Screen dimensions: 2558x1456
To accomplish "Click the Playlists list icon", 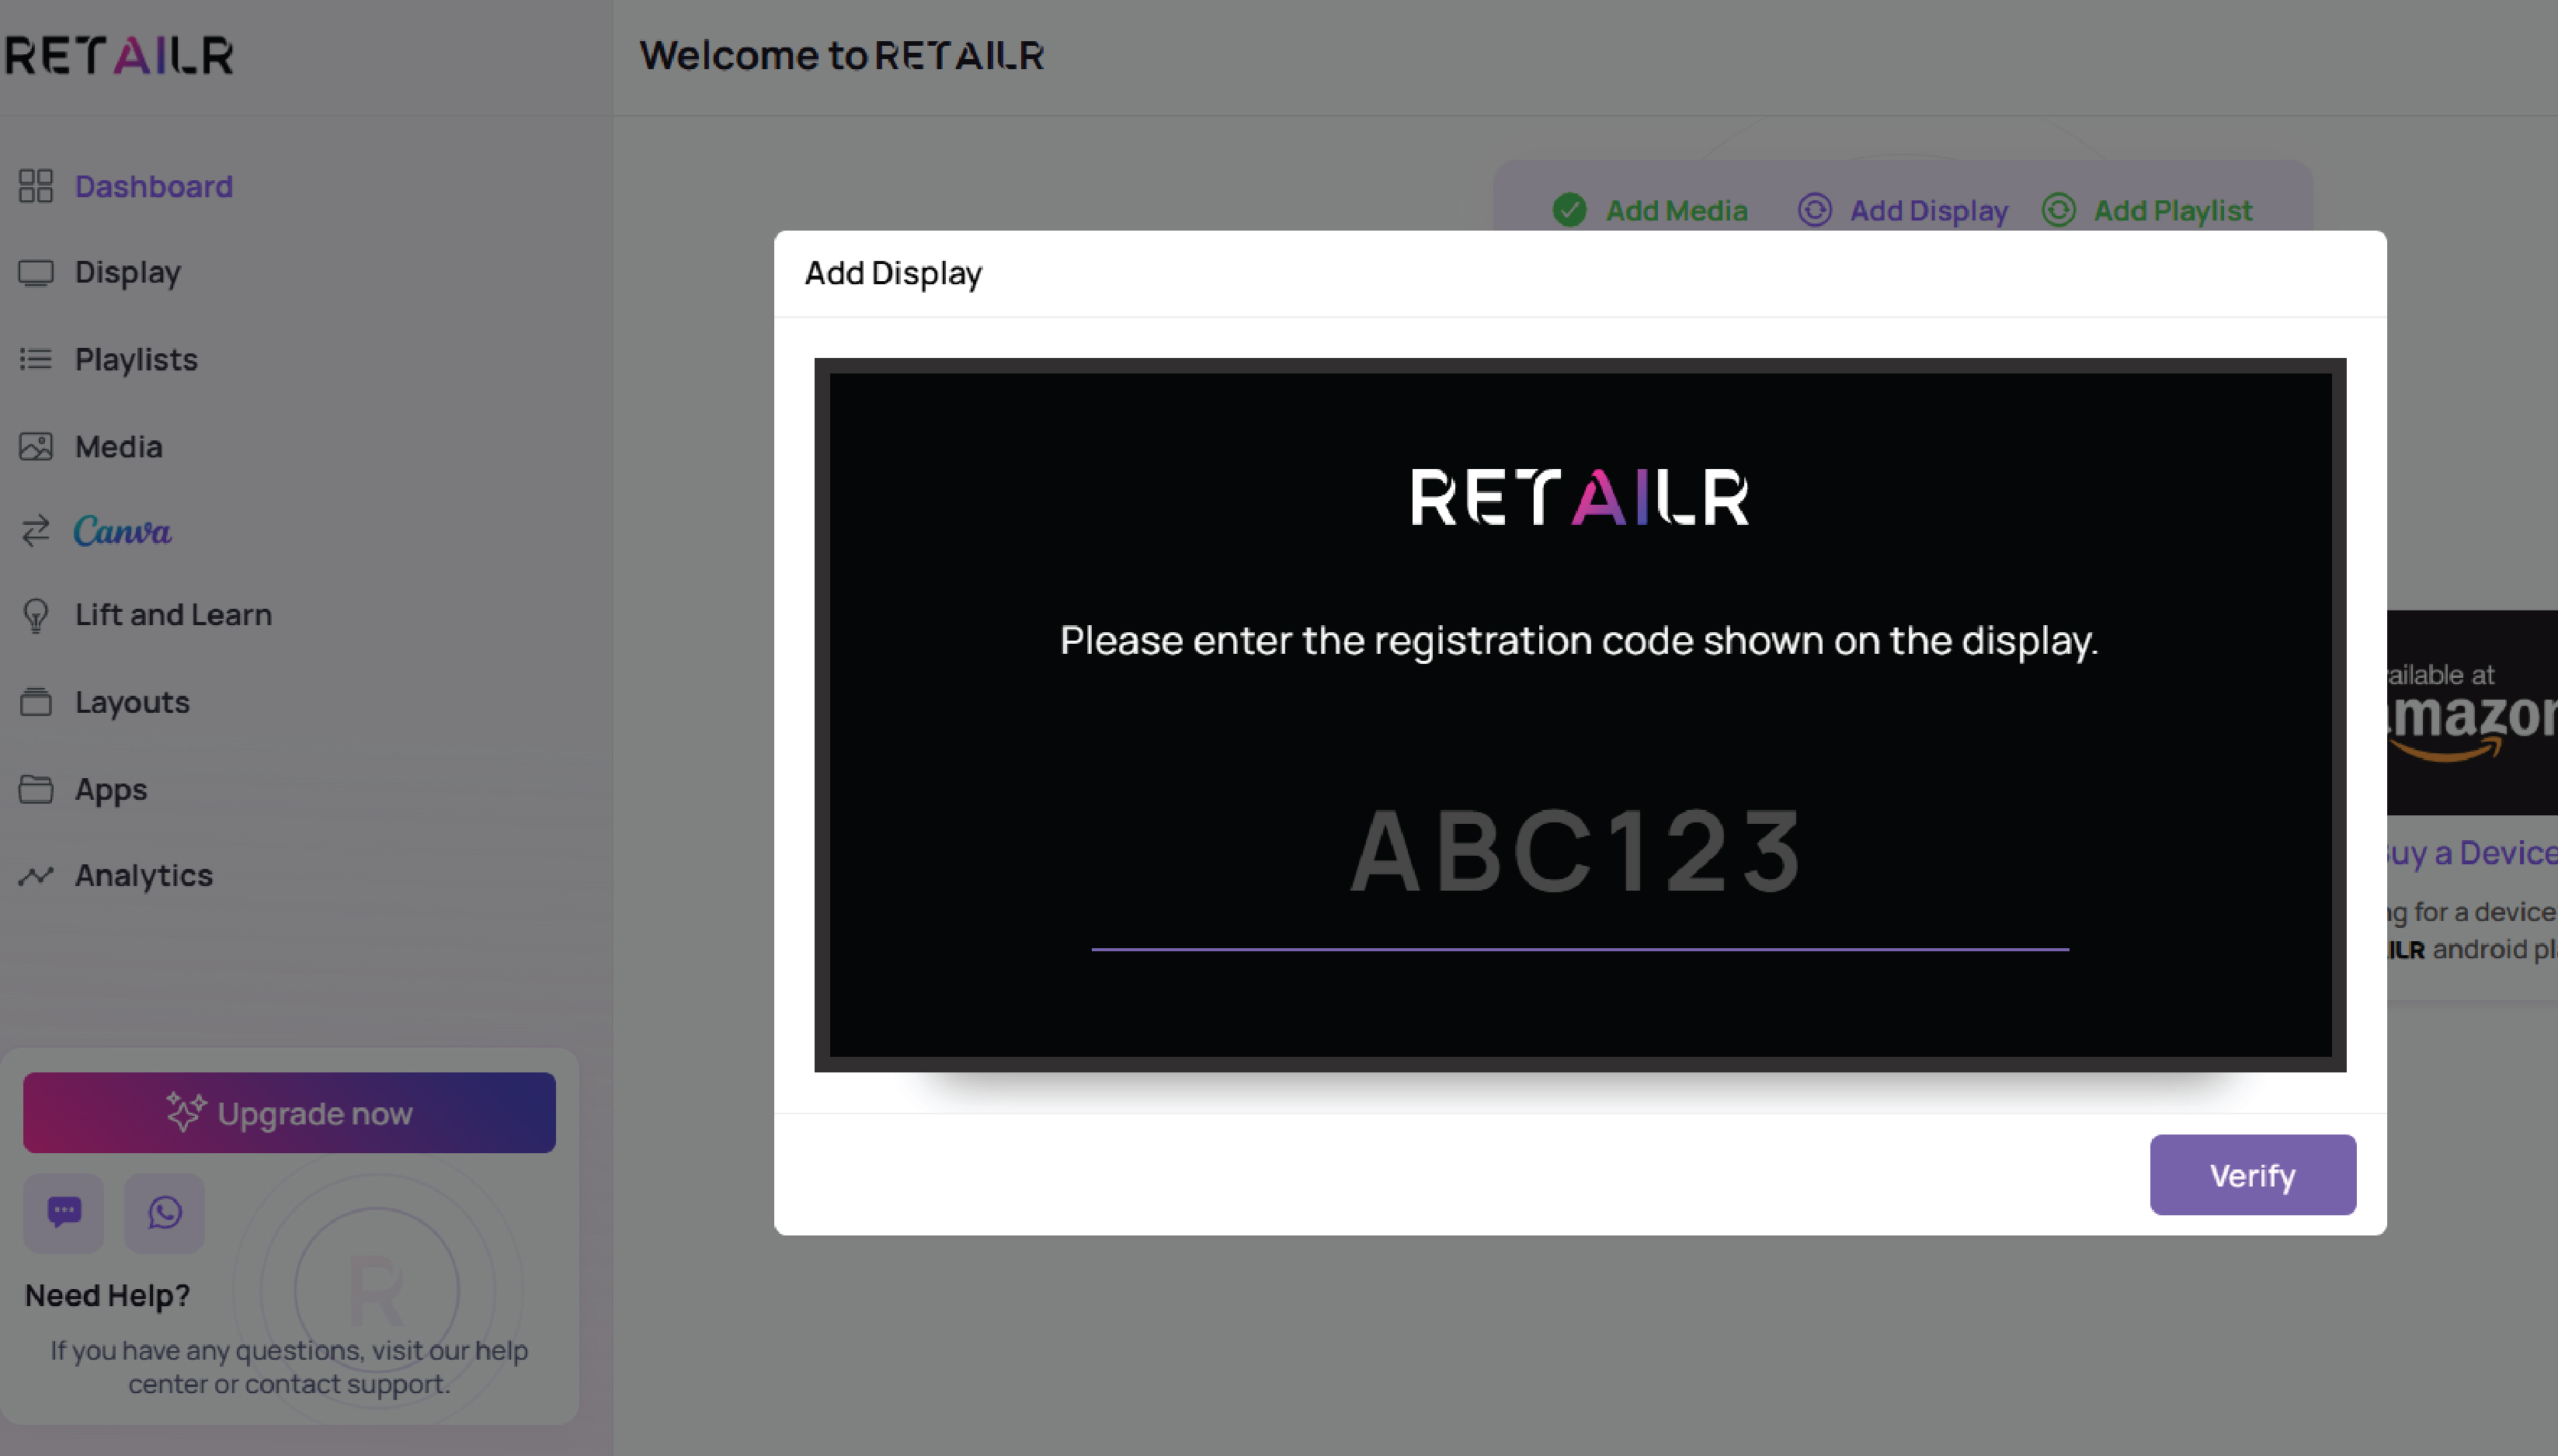I will pyautogui.click(x=36, y=359).
